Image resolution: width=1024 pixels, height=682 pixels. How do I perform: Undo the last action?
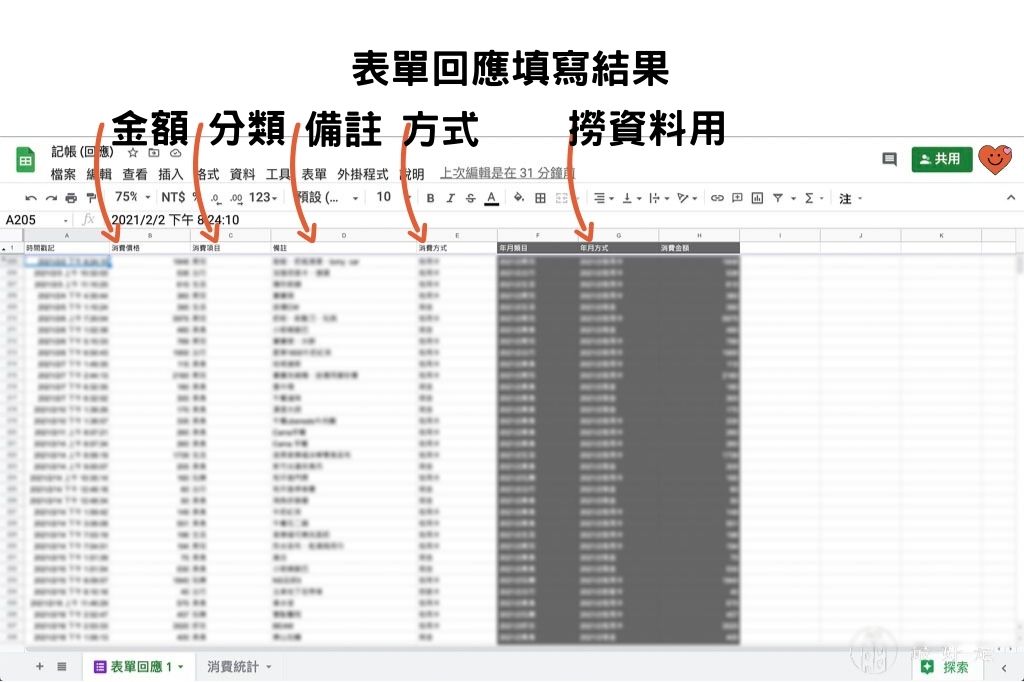31,198
